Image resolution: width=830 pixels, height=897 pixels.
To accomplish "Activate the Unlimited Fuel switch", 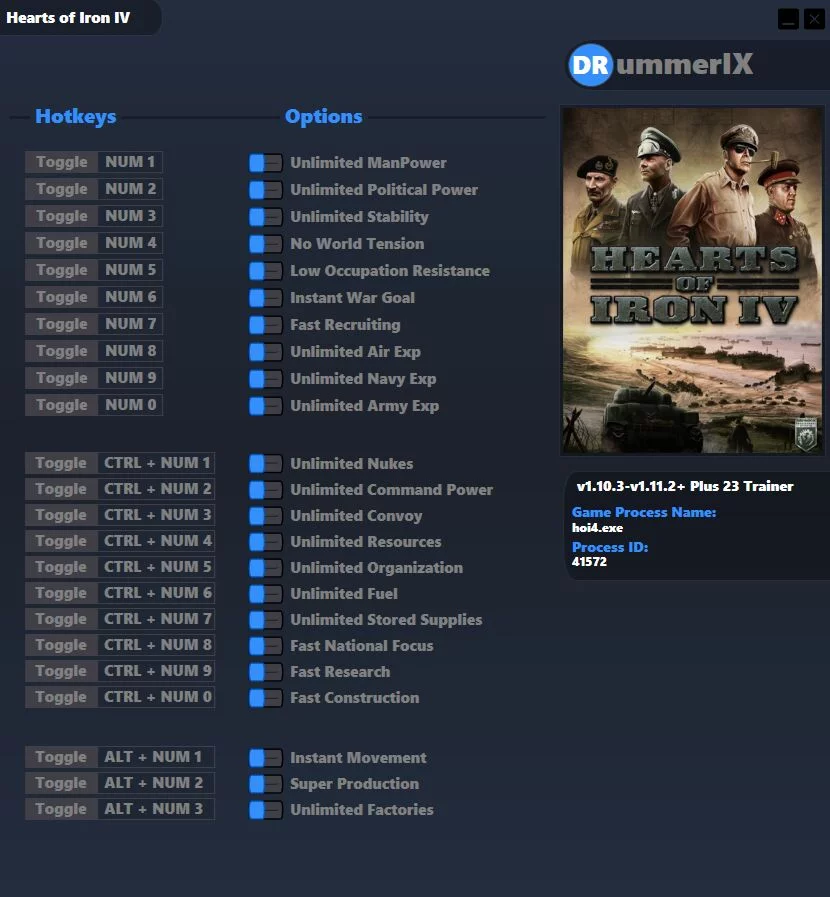I will tap(266, 594).
